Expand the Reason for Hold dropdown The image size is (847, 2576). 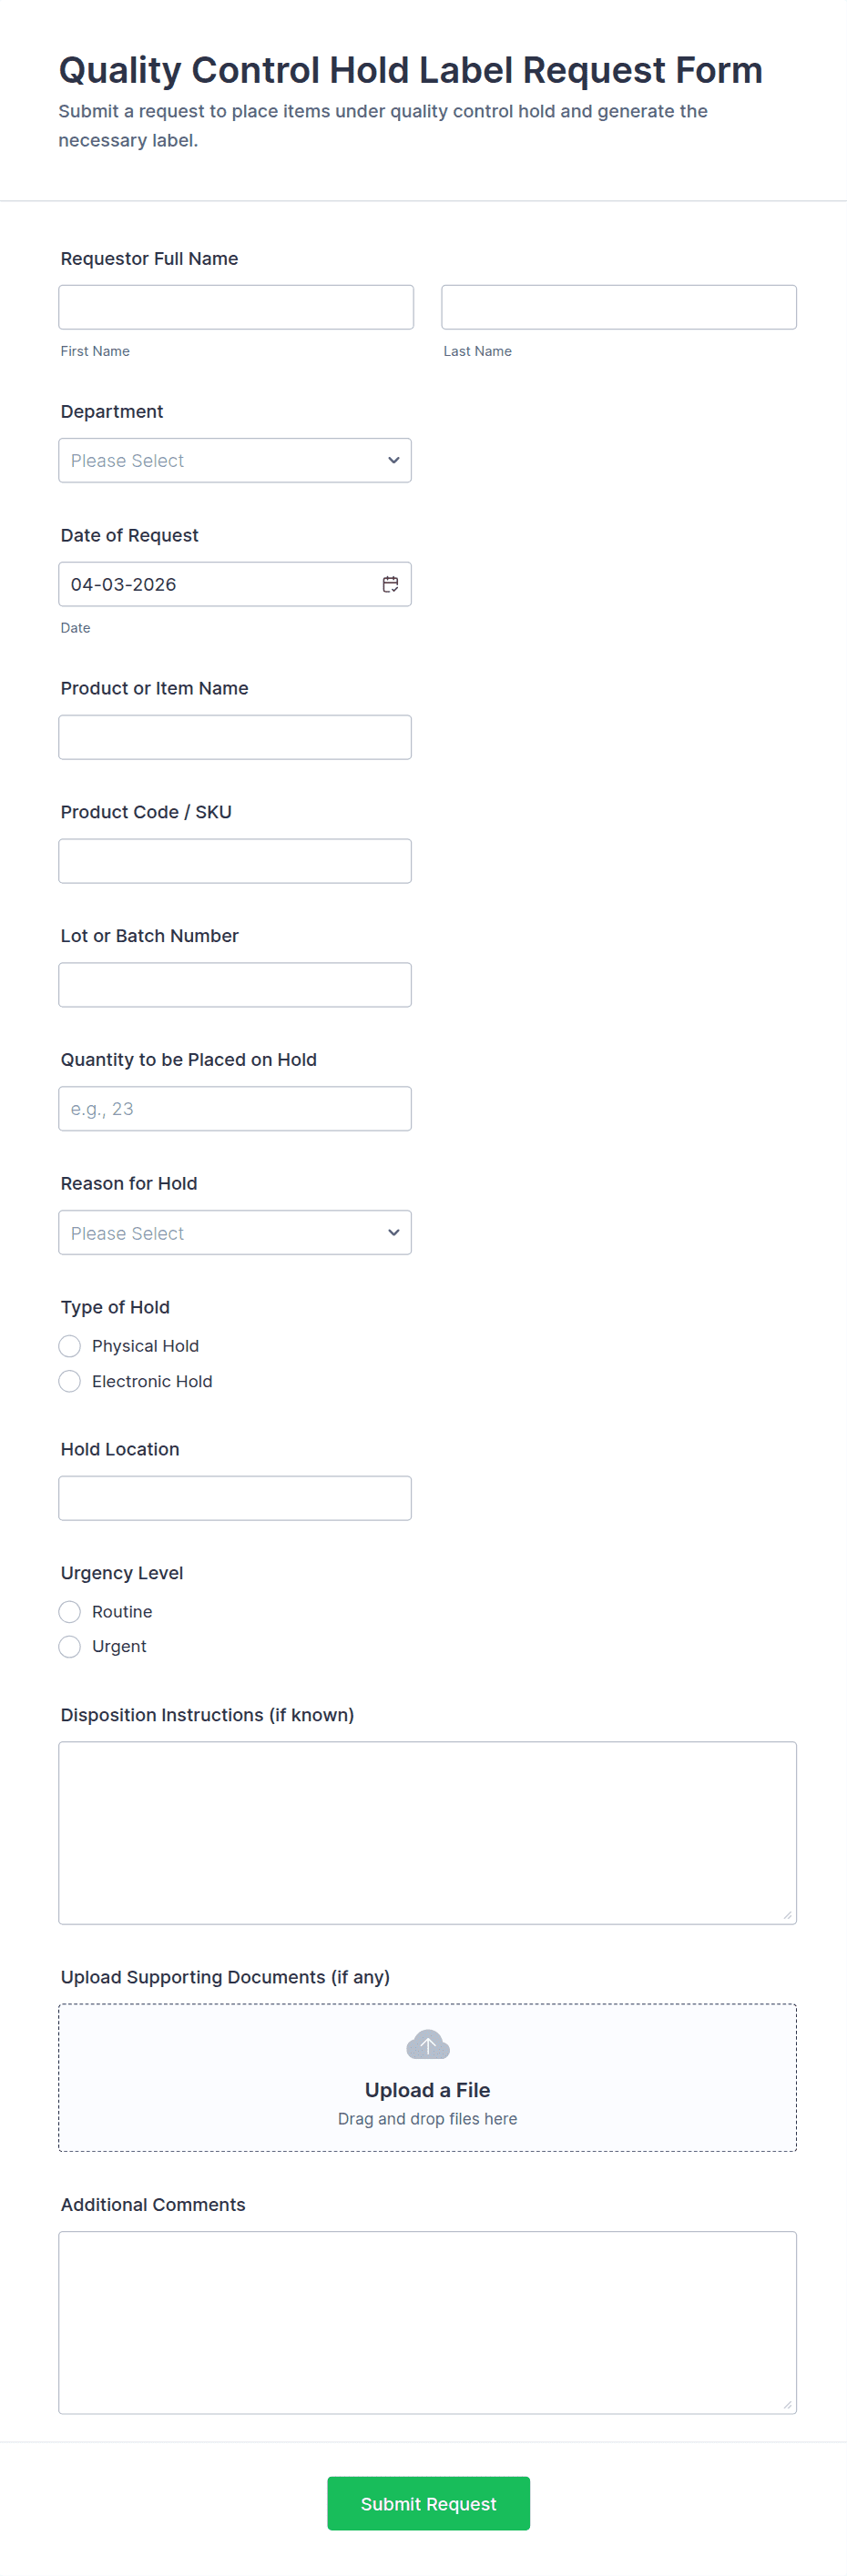235,1232
